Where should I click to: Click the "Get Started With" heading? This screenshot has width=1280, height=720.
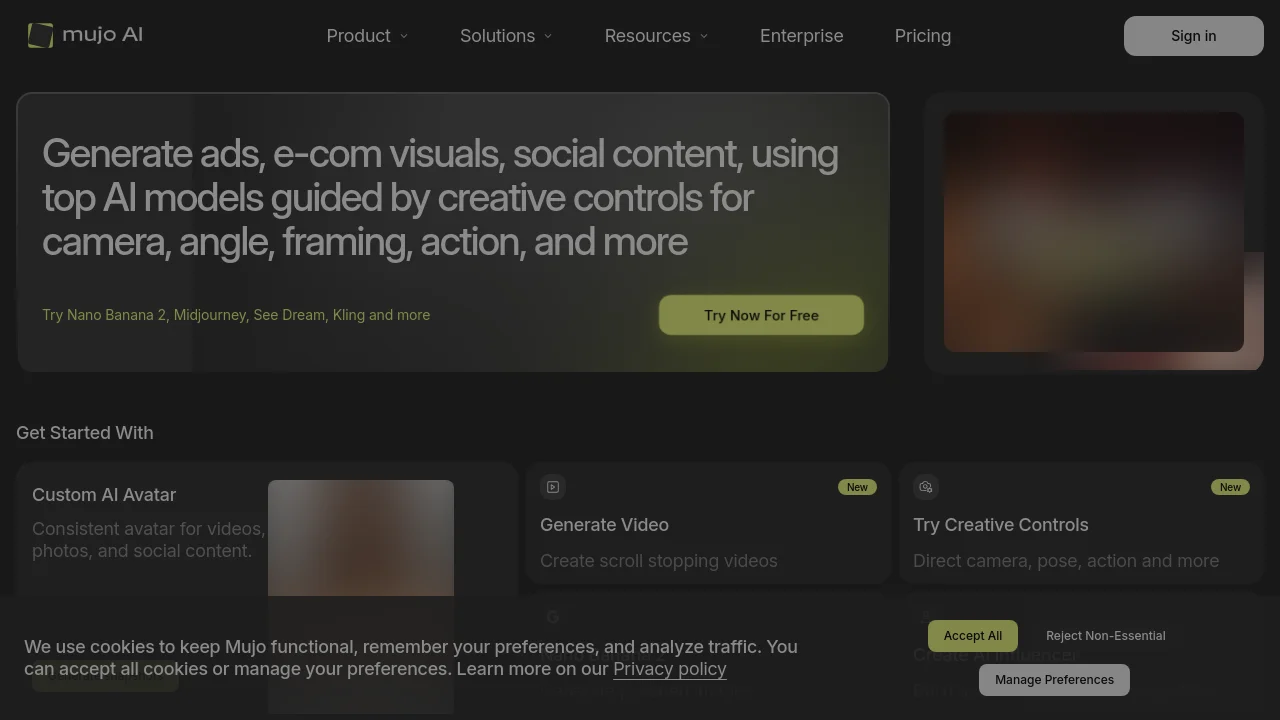coord(85,433)
